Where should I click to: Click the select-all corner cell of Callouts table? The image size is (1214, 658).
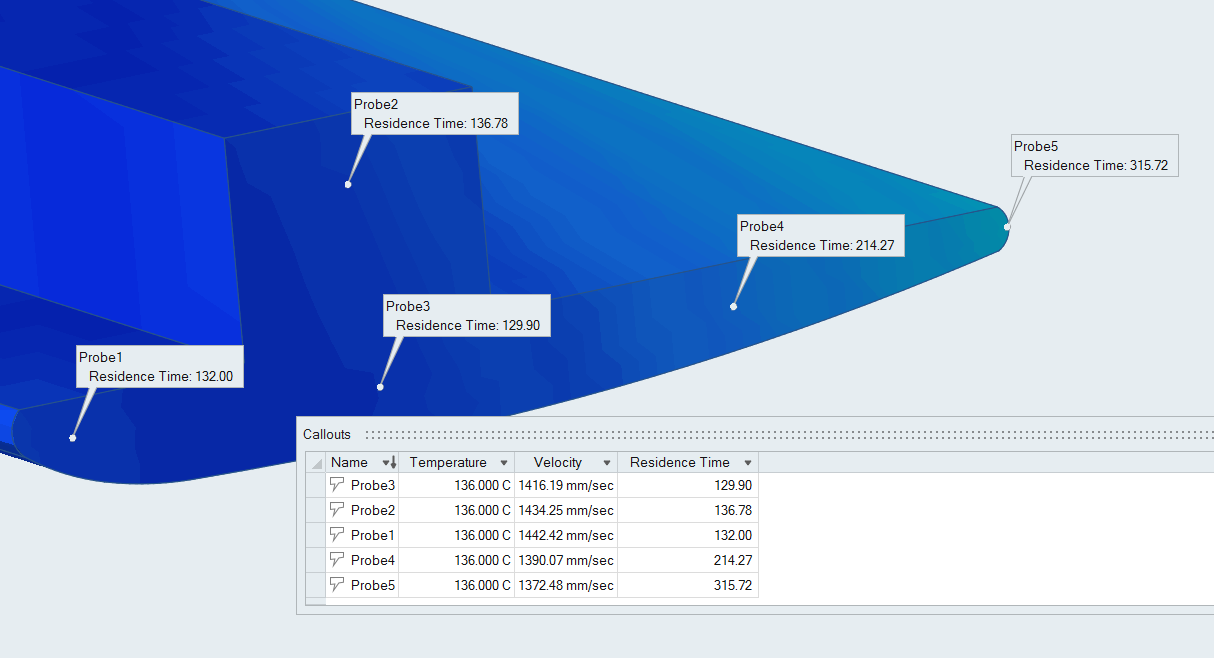(316, 463)
